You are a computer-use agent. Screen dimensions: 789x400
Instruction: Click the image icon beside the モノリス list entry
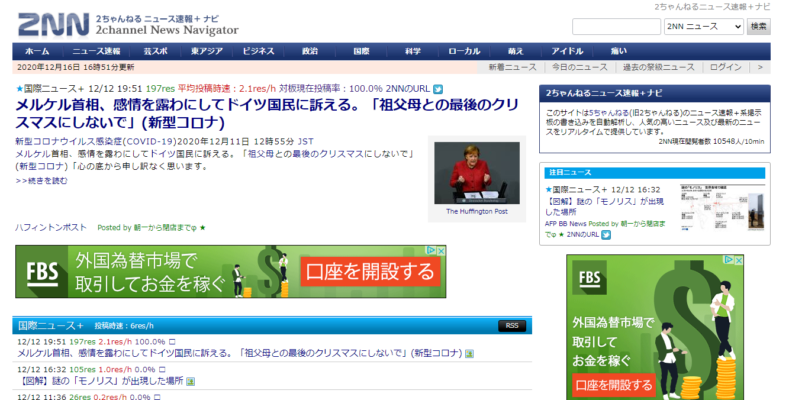[x=191, y=381]
